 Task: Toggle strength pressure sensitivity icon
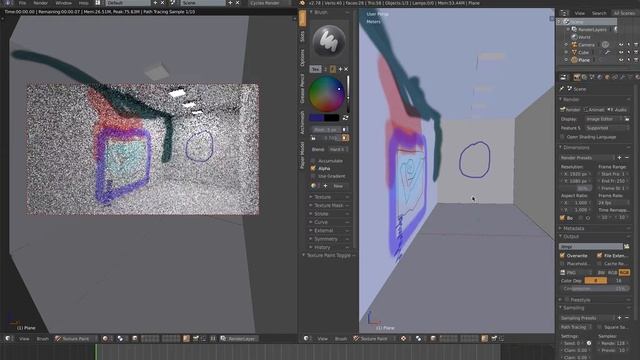click(345, 138)
